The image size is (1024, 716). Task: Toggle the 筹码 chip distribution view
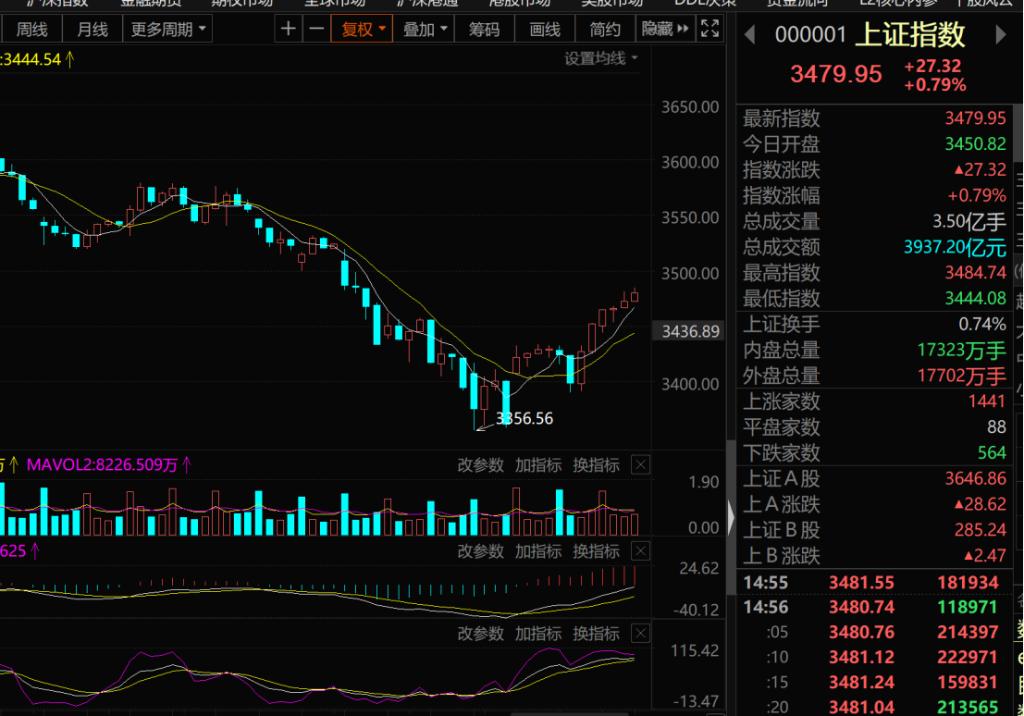484,29
